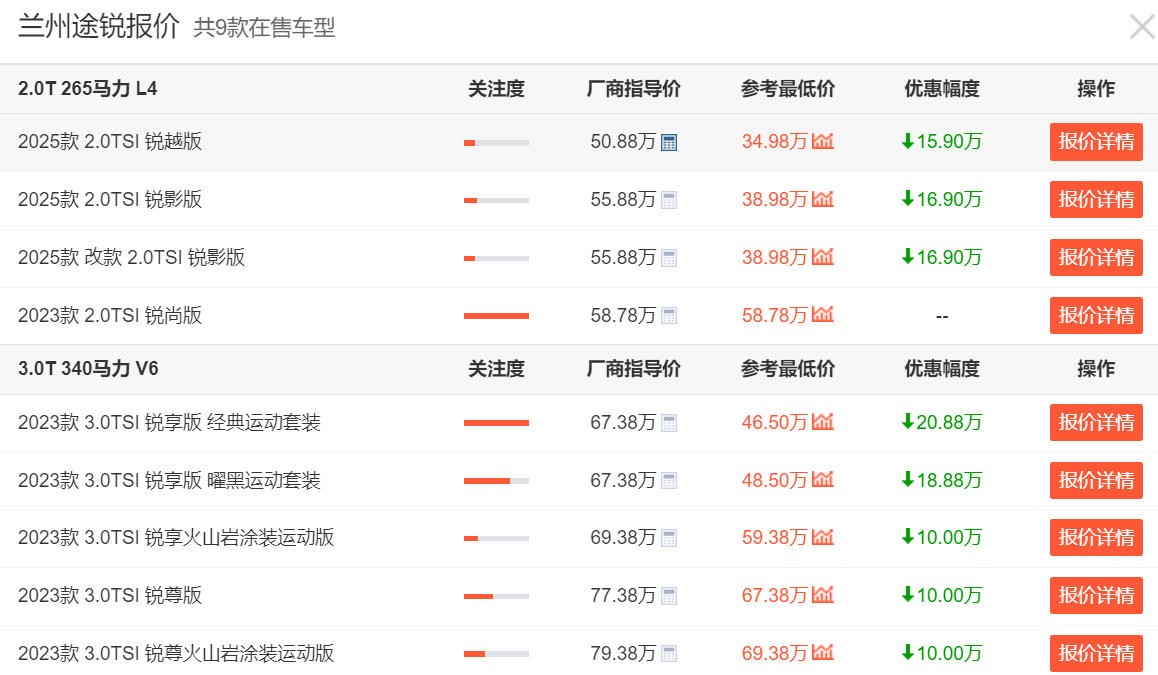Open model link 2025款 改款 2.0TSI 锐影版

click(131, 257)
